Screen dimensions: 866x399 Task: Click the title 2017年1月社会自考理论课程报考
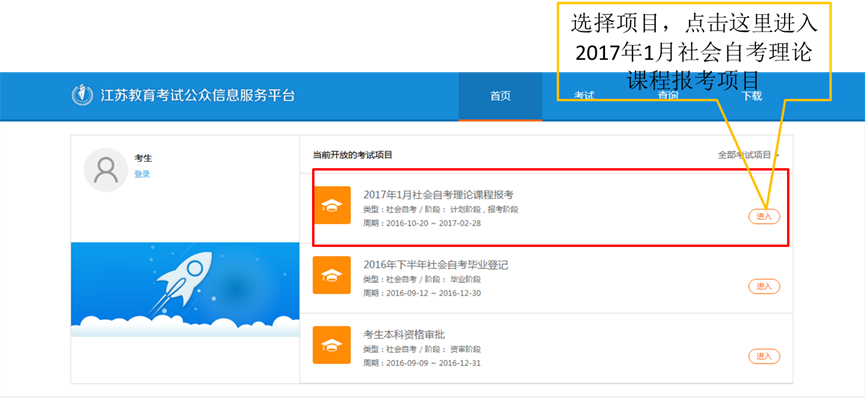click(x=439, y=195)
